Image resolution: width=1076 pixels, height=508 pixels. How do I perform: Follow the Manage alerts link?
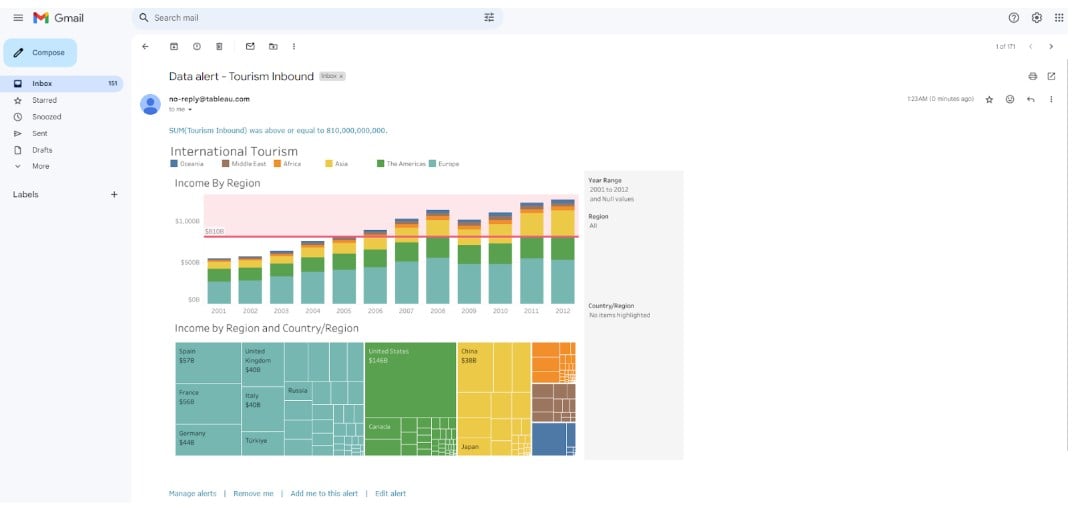(x=192, y=493)
